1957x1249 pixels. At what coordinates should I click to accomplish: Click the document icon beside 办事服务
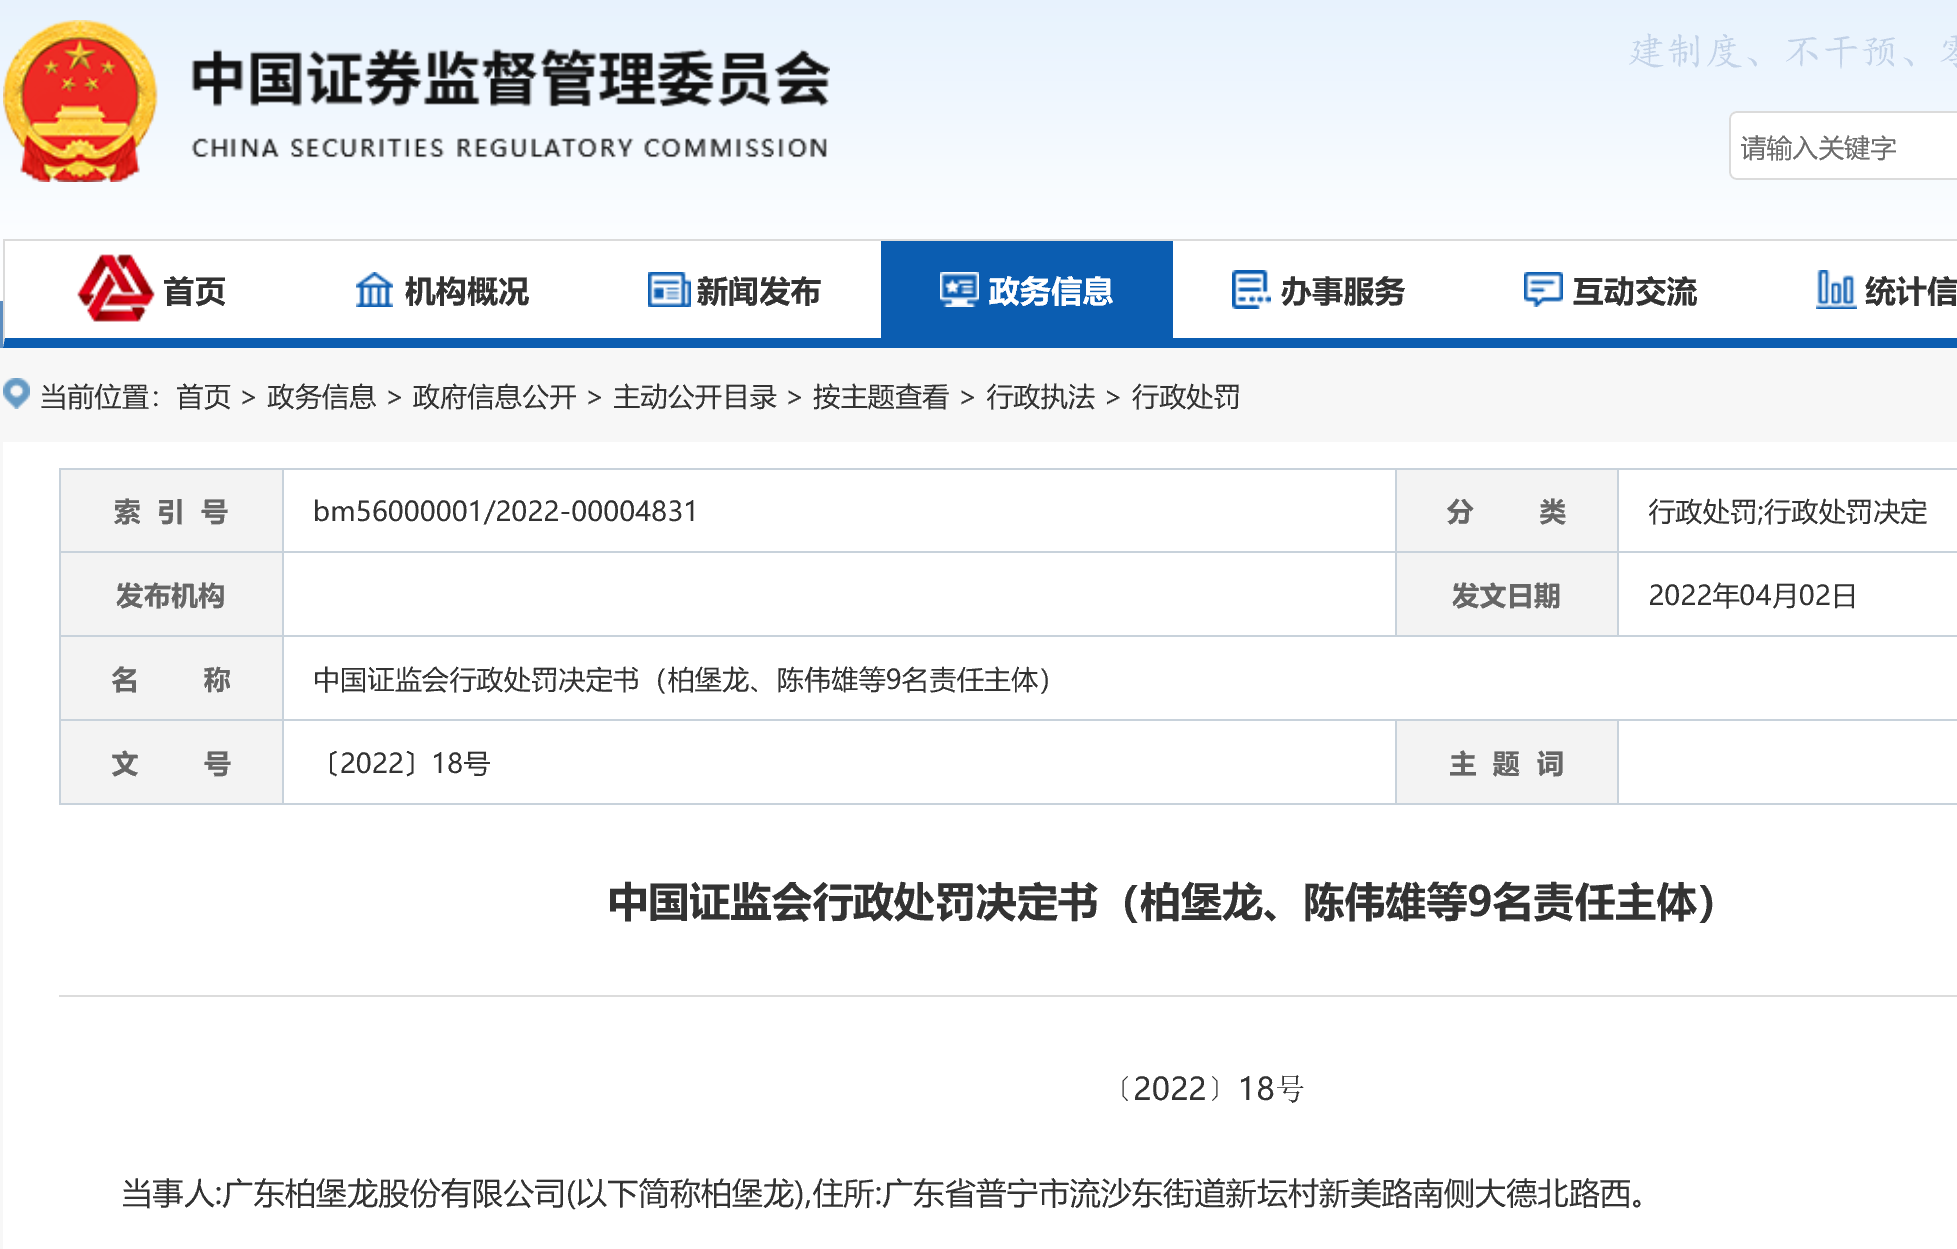(1250, 290)
